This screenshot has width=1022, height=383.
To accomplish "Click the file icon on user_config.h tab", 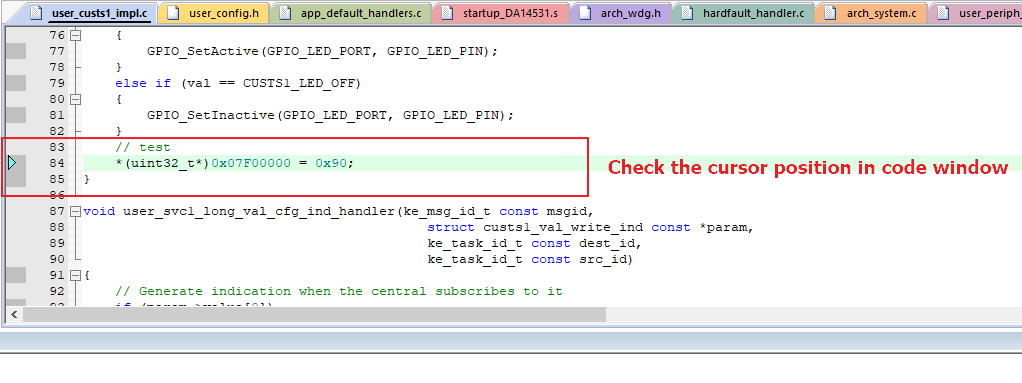I will pos(173,13).
